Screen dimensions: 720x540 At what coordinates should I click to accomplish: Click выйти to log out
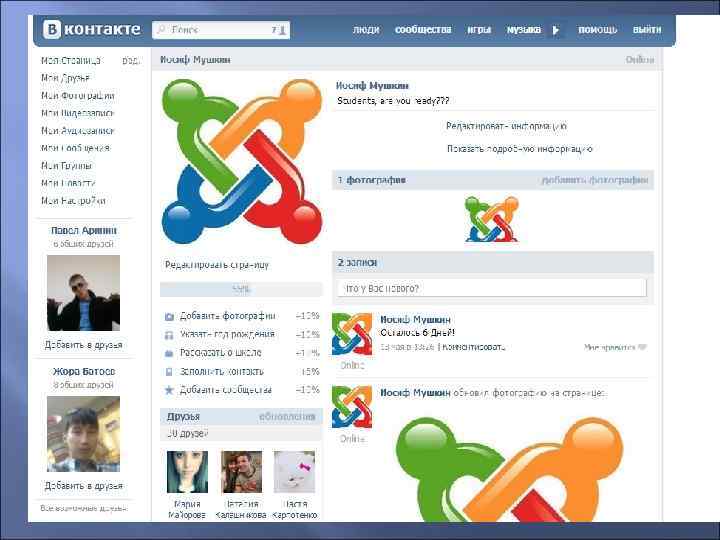647,30
